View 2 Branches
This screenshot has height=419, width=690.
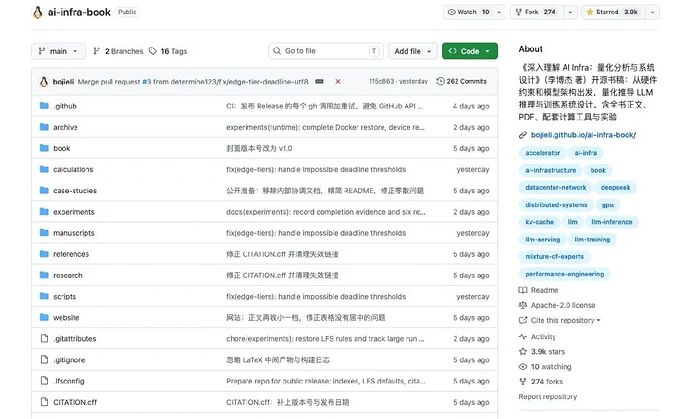click(118, 51)
